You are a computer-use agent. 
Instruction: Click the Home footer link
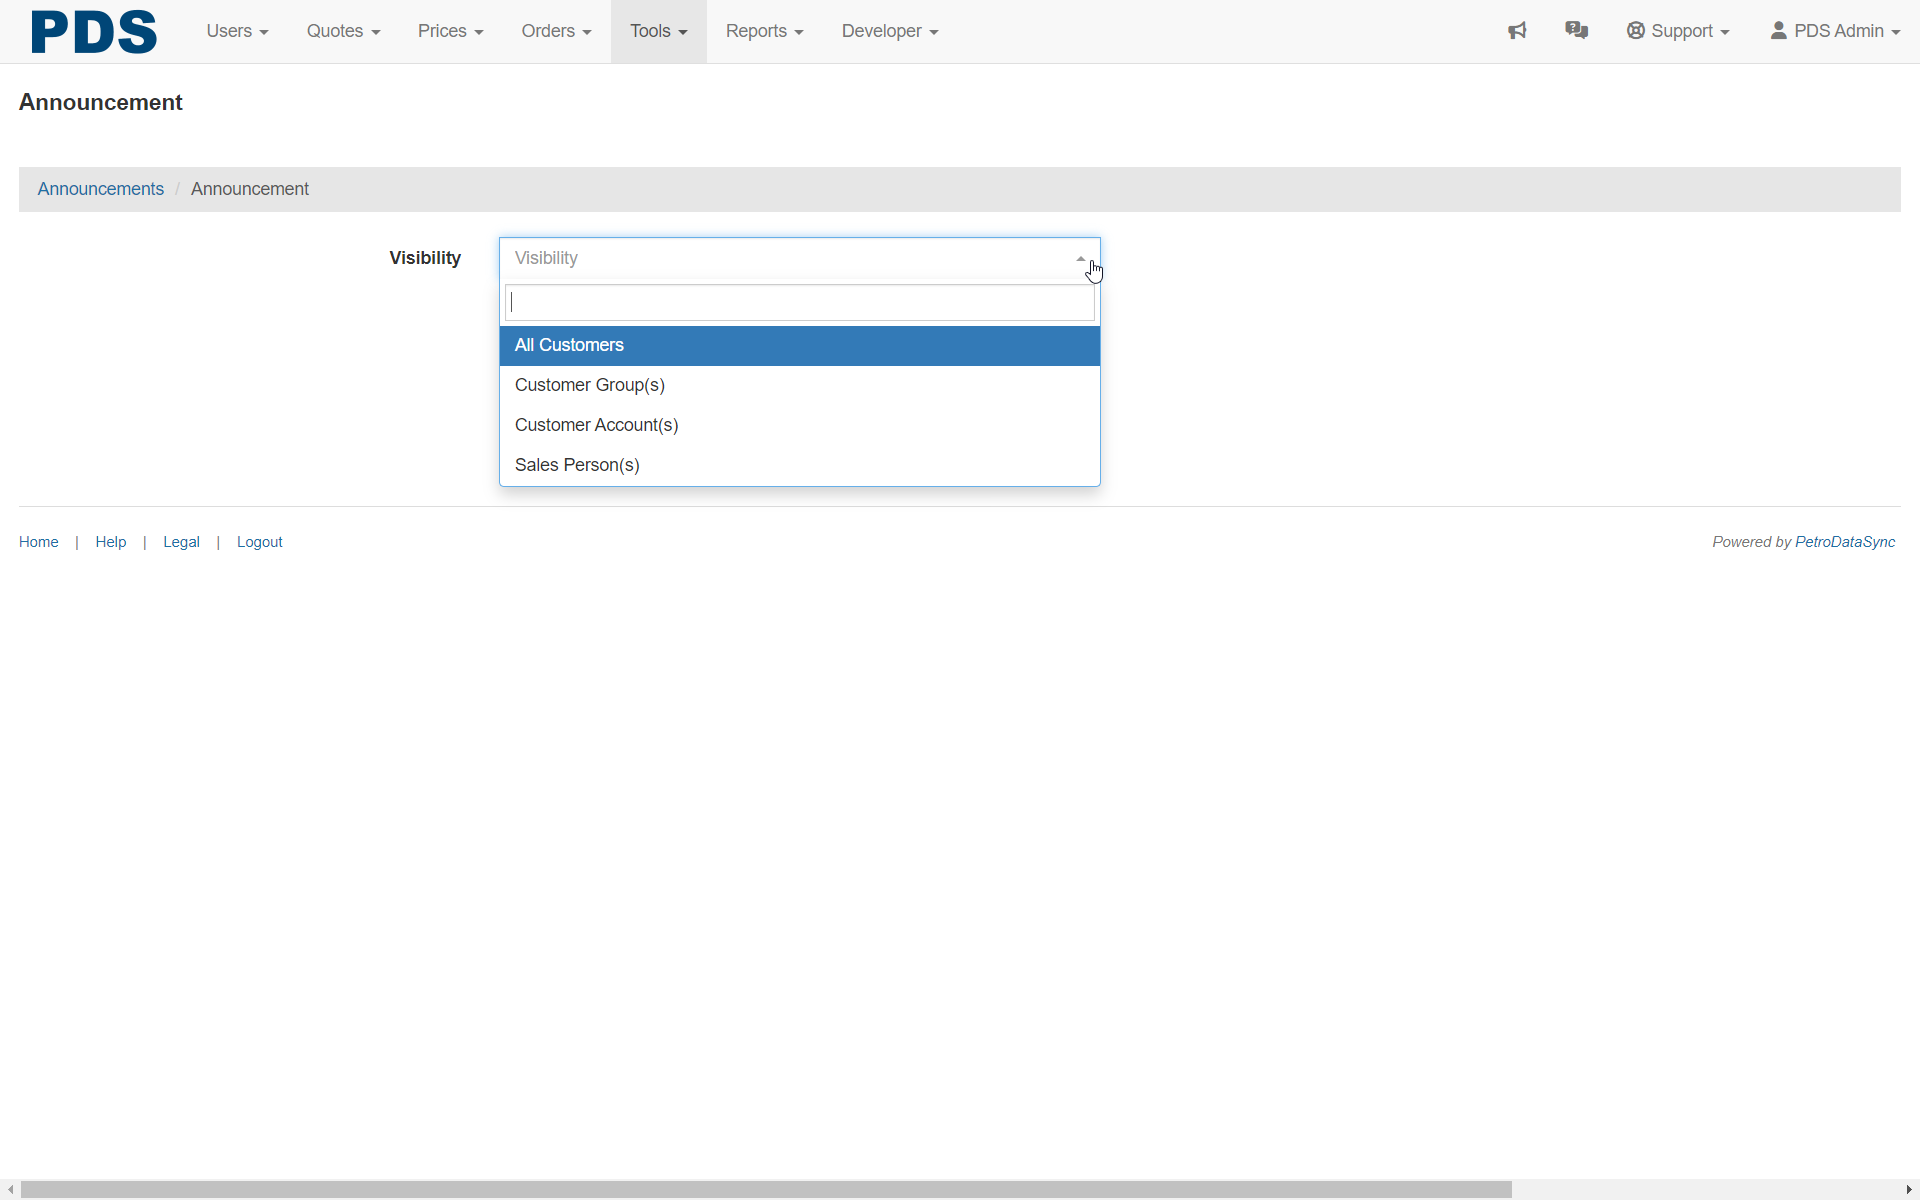tap(38, 542)
